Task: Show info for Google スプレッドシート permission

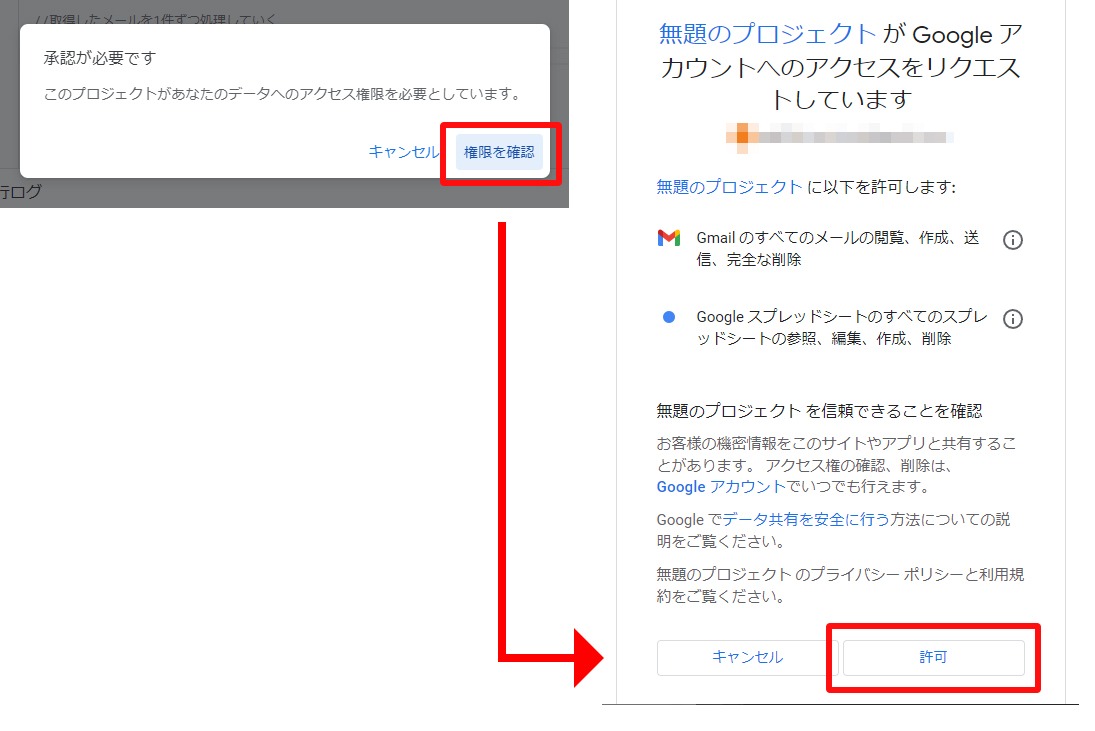Action: (x=1013, y=319)
